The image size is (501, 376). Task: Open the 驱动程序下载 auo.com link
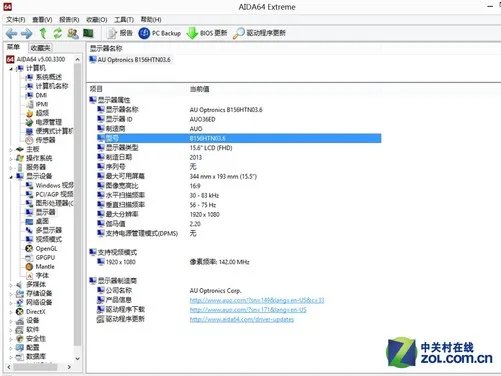click(248, 310)
